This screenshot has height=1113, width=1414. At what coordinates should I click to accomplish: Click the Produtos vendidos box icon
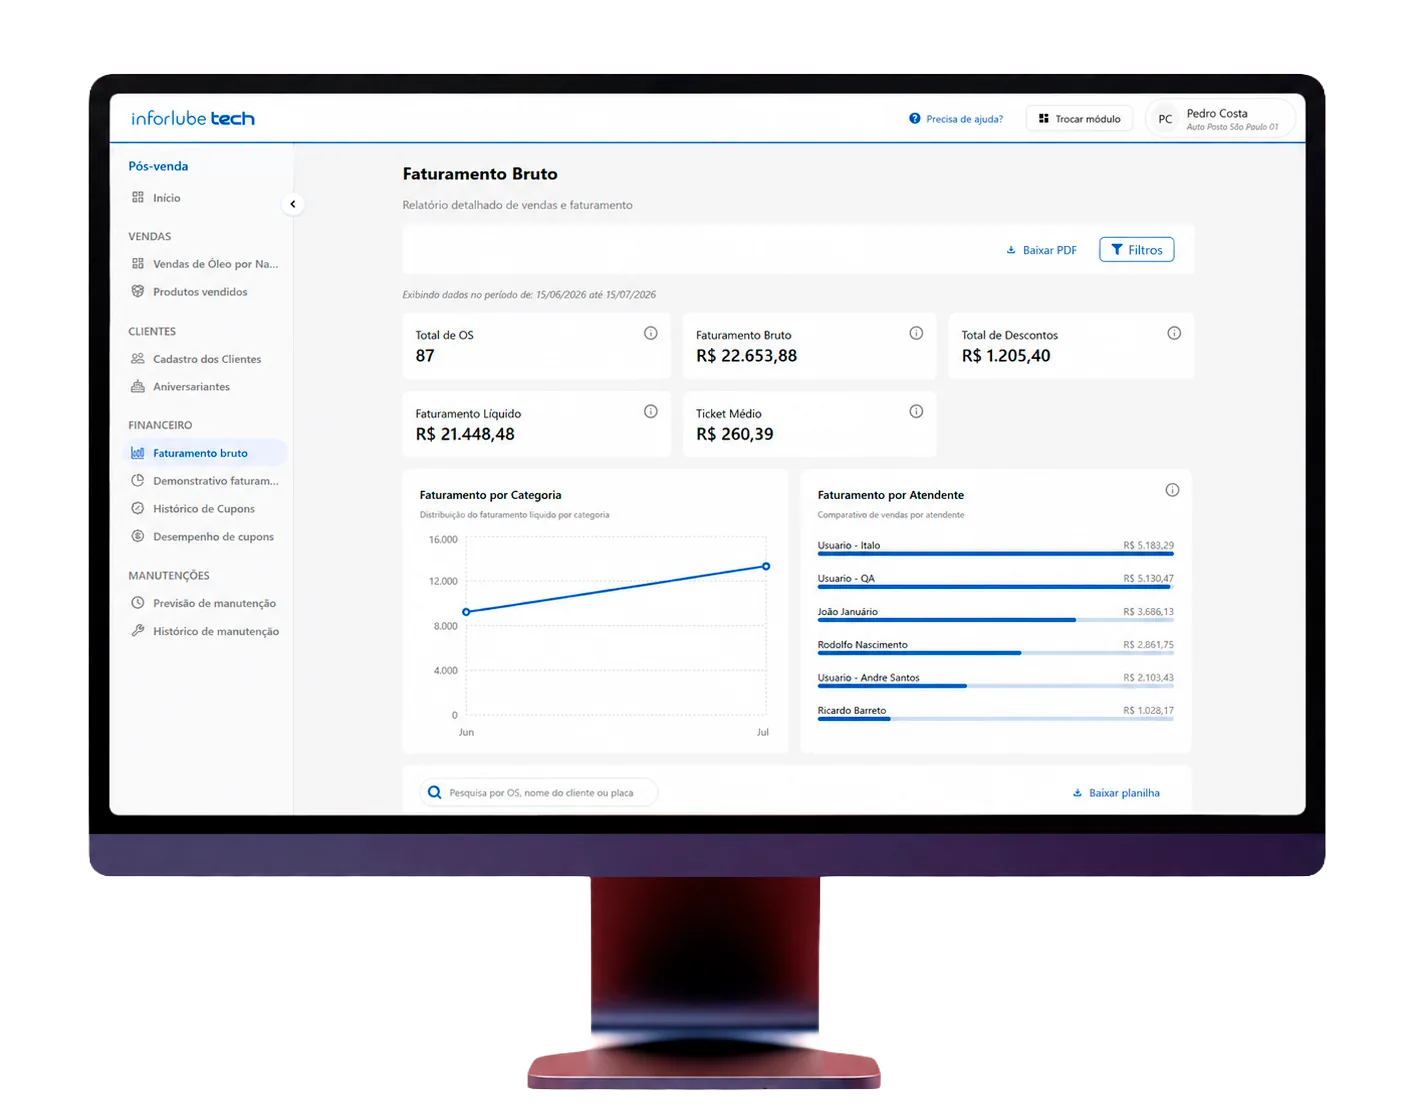(138, 291)
